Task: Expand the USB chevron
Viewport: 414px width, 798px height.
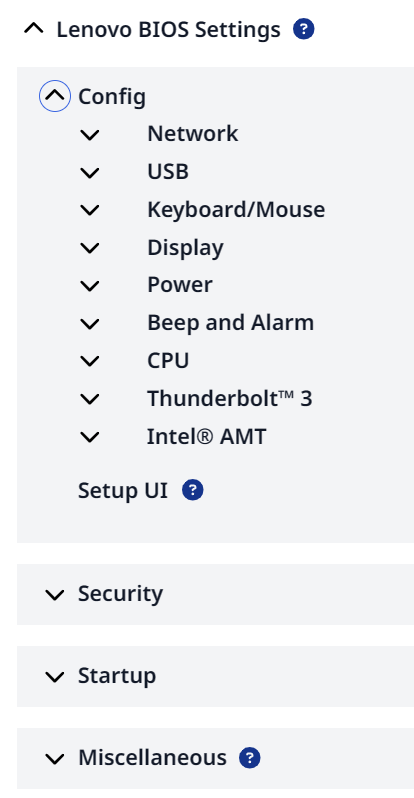Action: click(90, 173)
